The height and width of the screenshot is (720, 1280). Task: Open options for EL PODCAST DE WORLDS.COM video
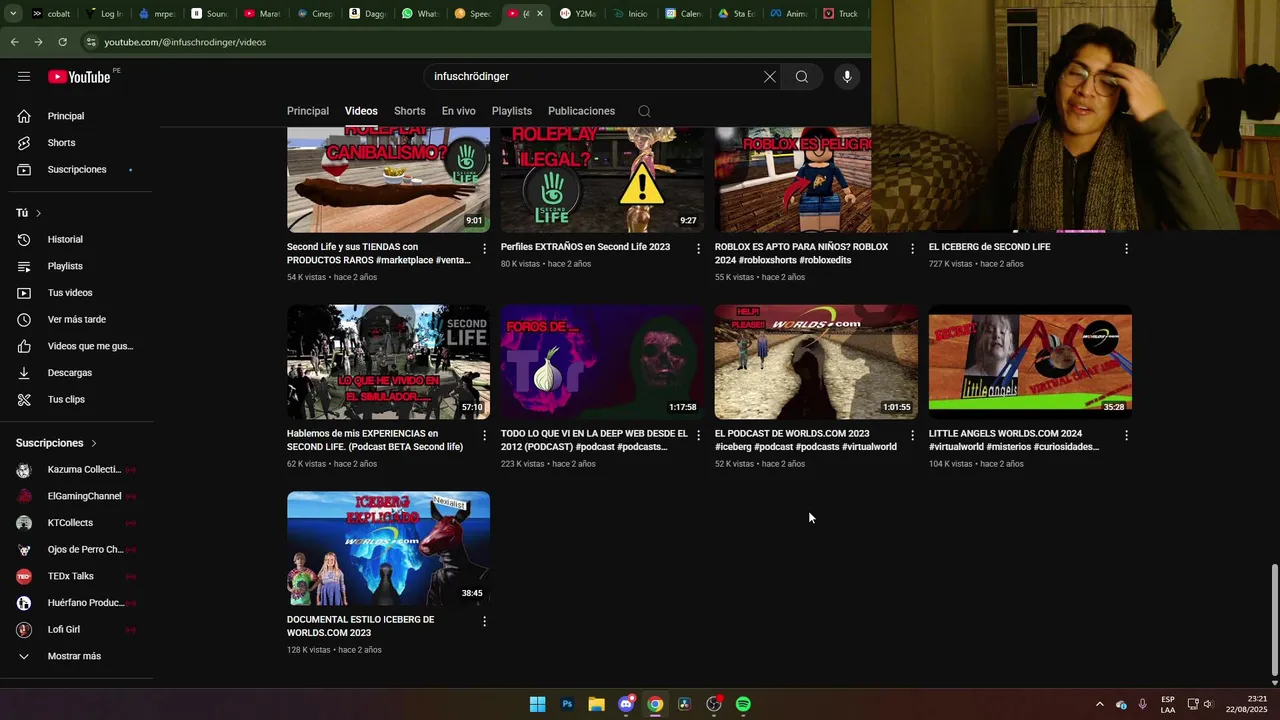(x=912, y=435)
